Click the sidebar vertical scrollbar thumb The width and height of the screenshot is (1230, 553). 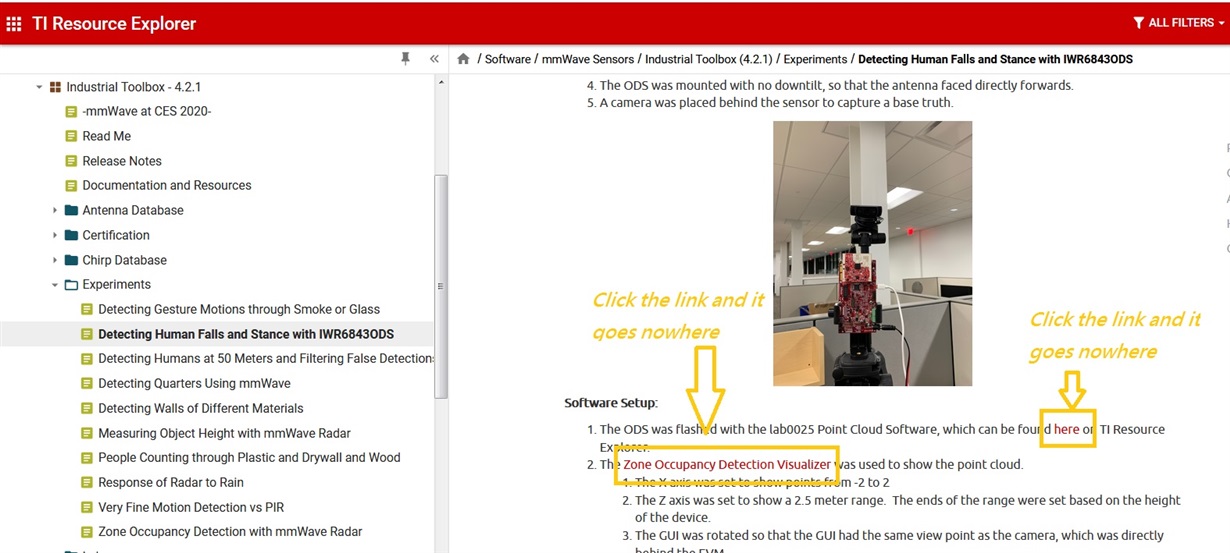(x=441, y=286)
